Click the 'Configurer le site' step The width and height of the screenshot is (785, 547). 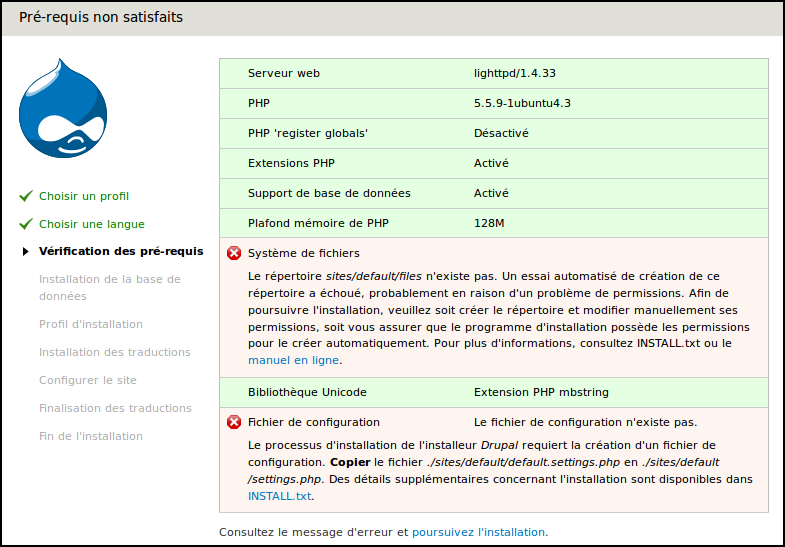coord(87,380)
